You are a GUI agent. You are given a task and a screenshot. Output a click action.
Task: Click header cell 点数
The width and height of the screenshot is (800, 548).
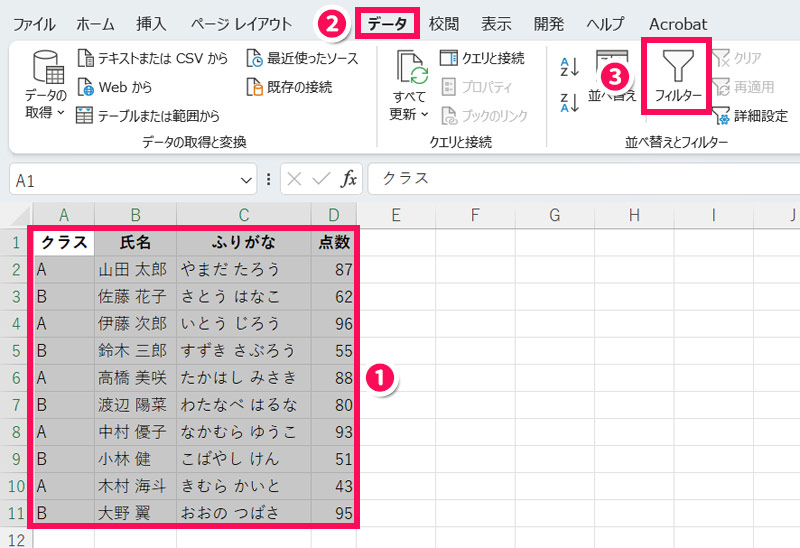pos(334,242)
